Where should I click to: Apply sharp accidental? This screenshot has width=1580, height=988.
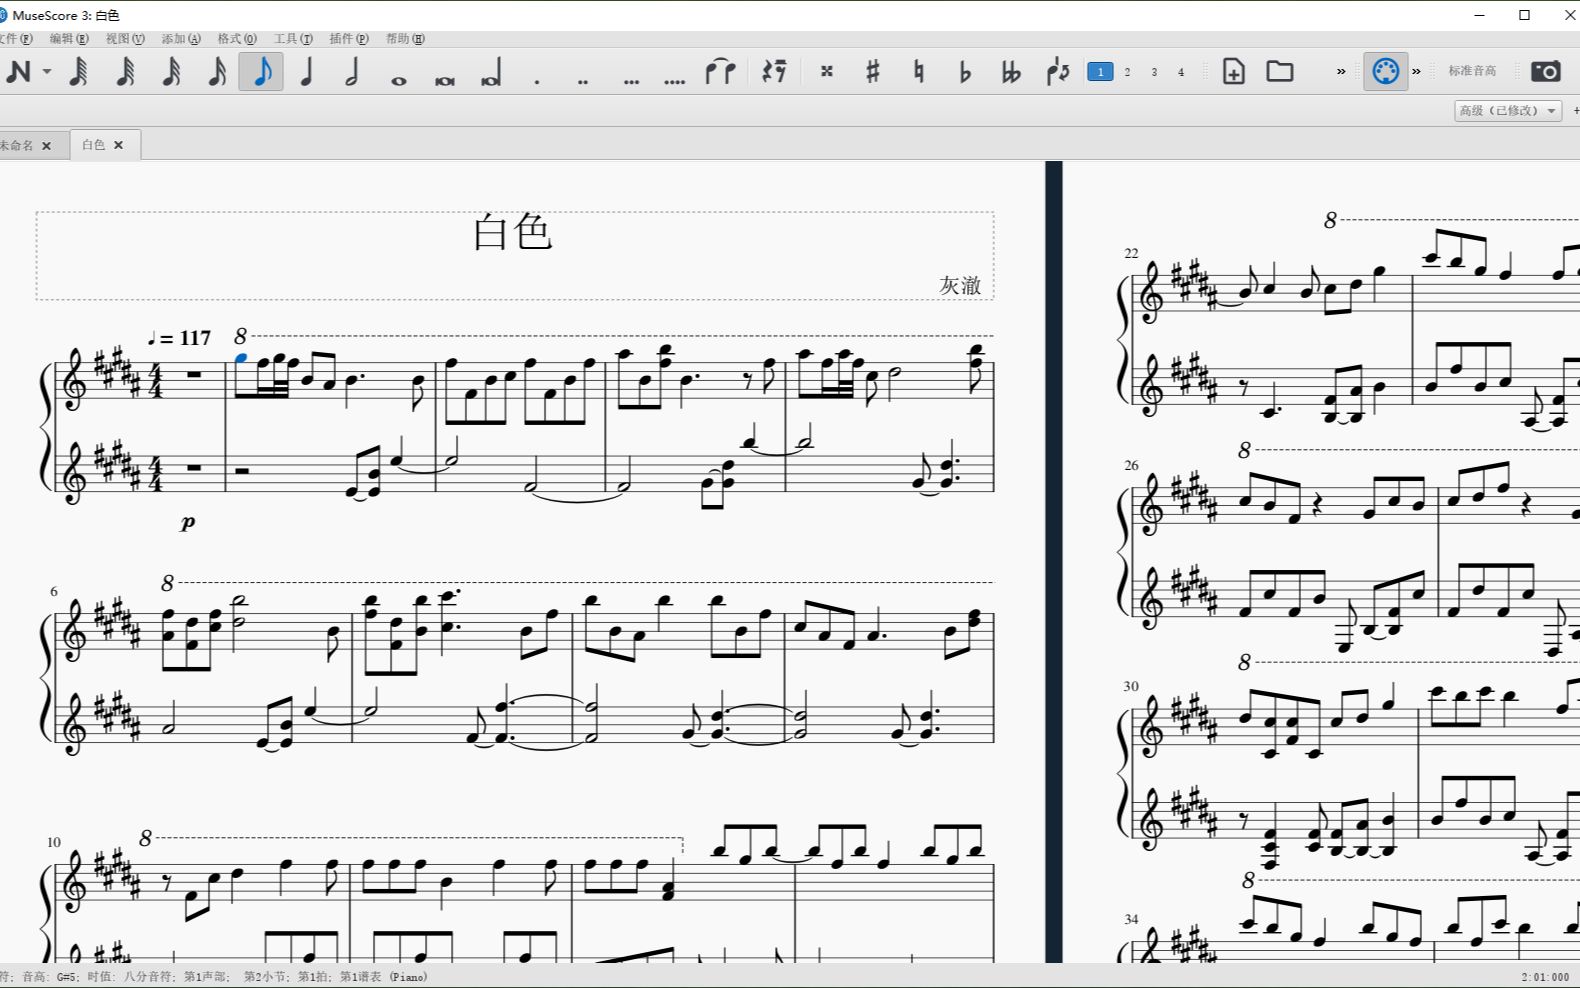point(873,72)
